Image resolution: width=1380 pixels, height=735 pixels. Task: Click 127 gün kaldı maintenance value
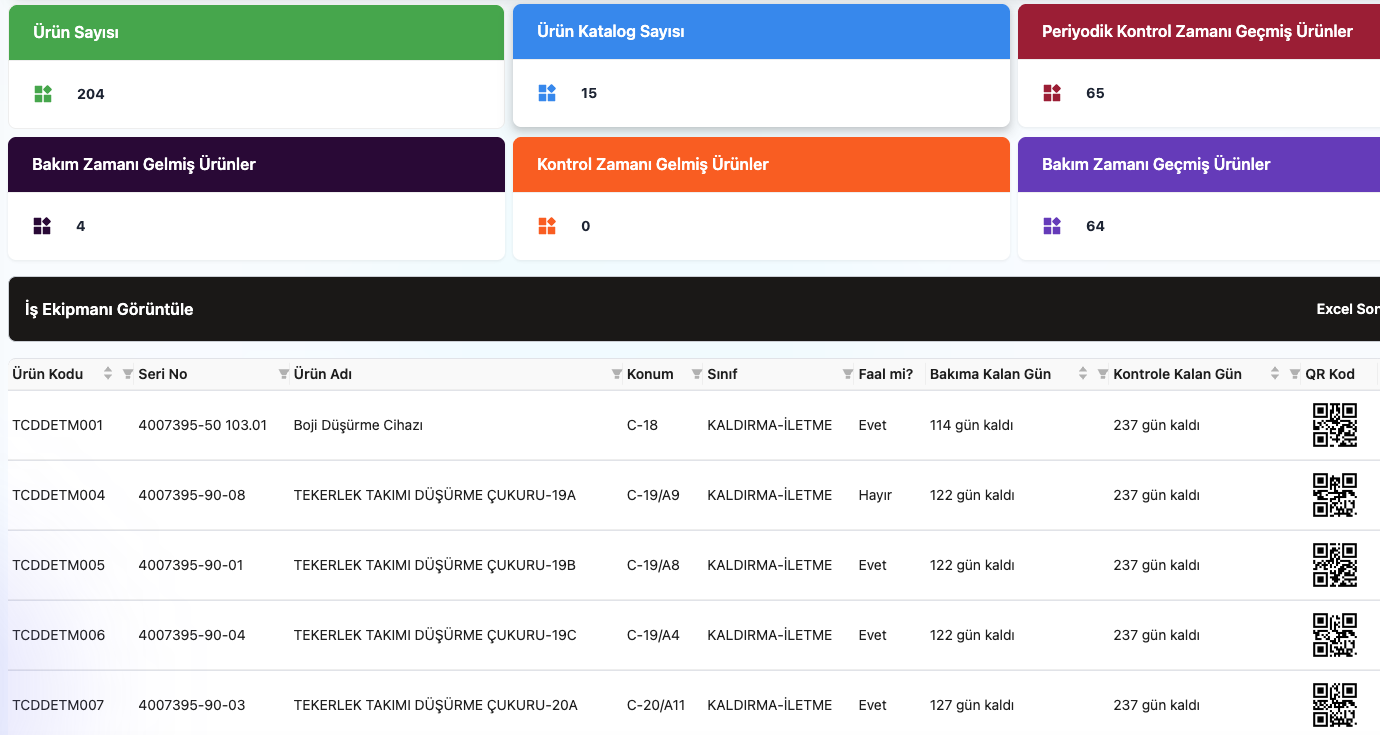[x=973, y=705]
